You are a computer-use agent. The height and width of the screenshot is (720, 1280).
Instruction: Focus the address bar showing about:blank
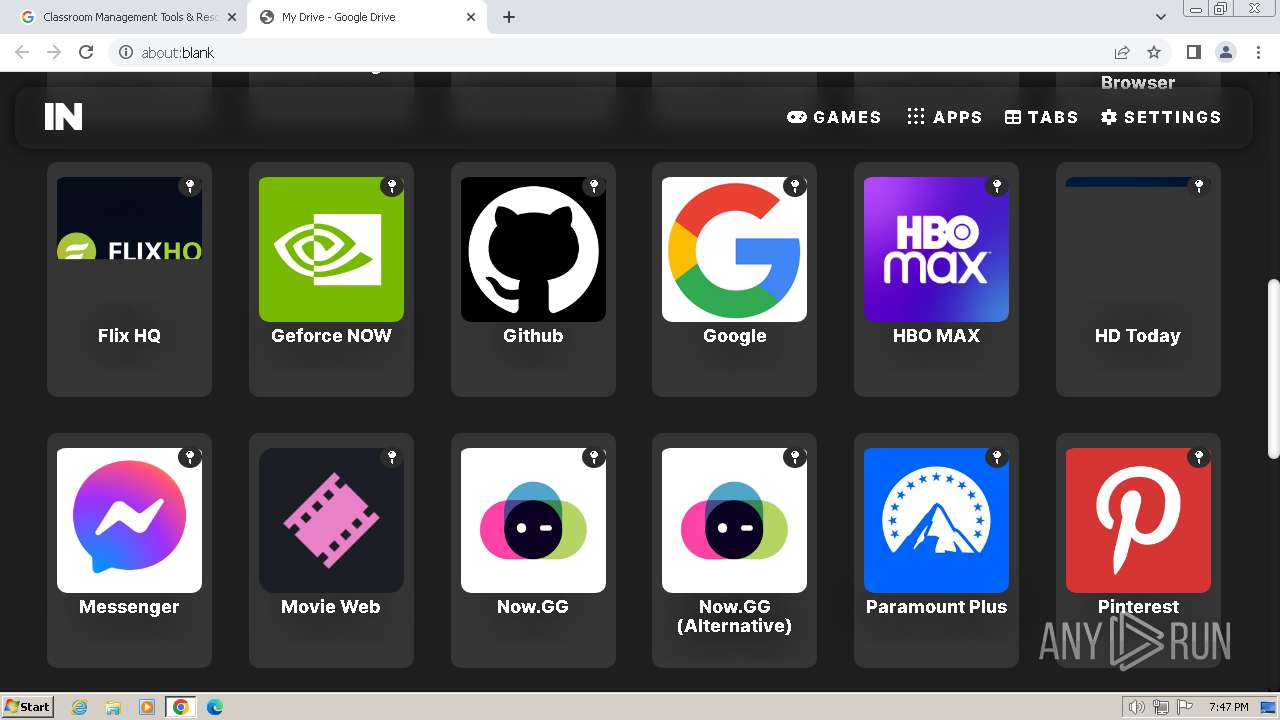(x=608, y=52)
